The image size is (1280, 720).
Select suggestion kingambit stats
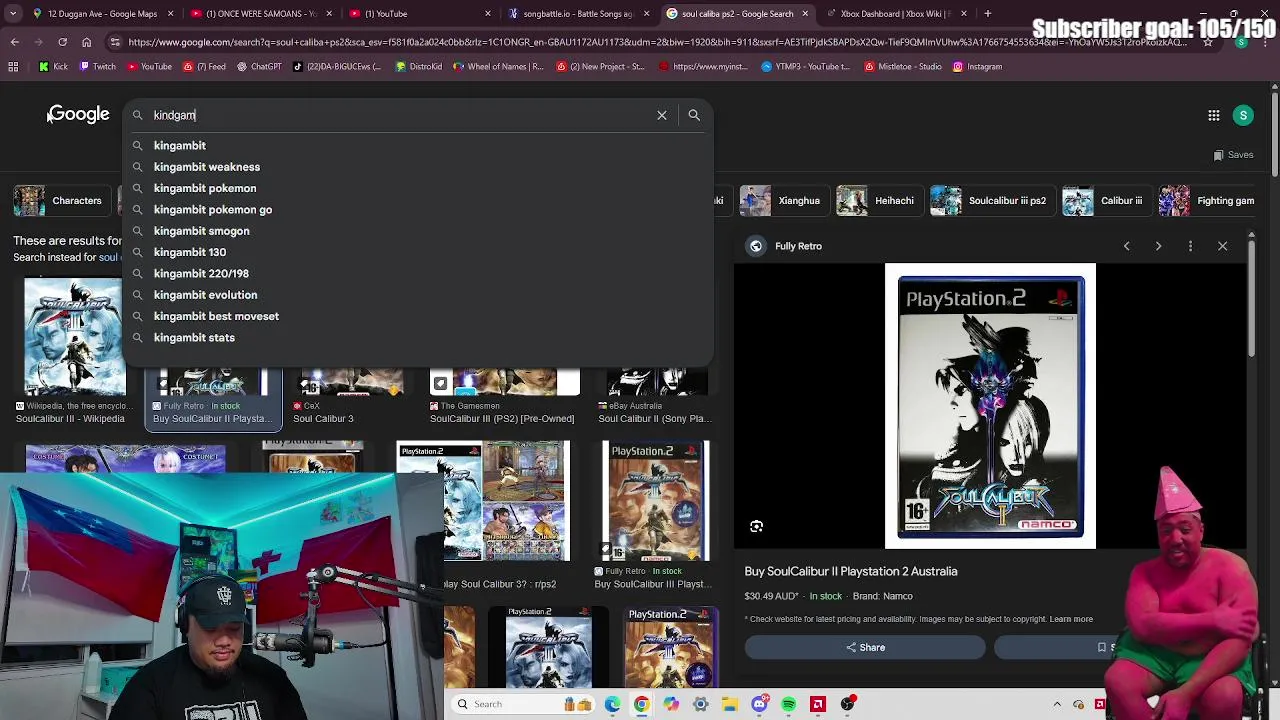194,338
